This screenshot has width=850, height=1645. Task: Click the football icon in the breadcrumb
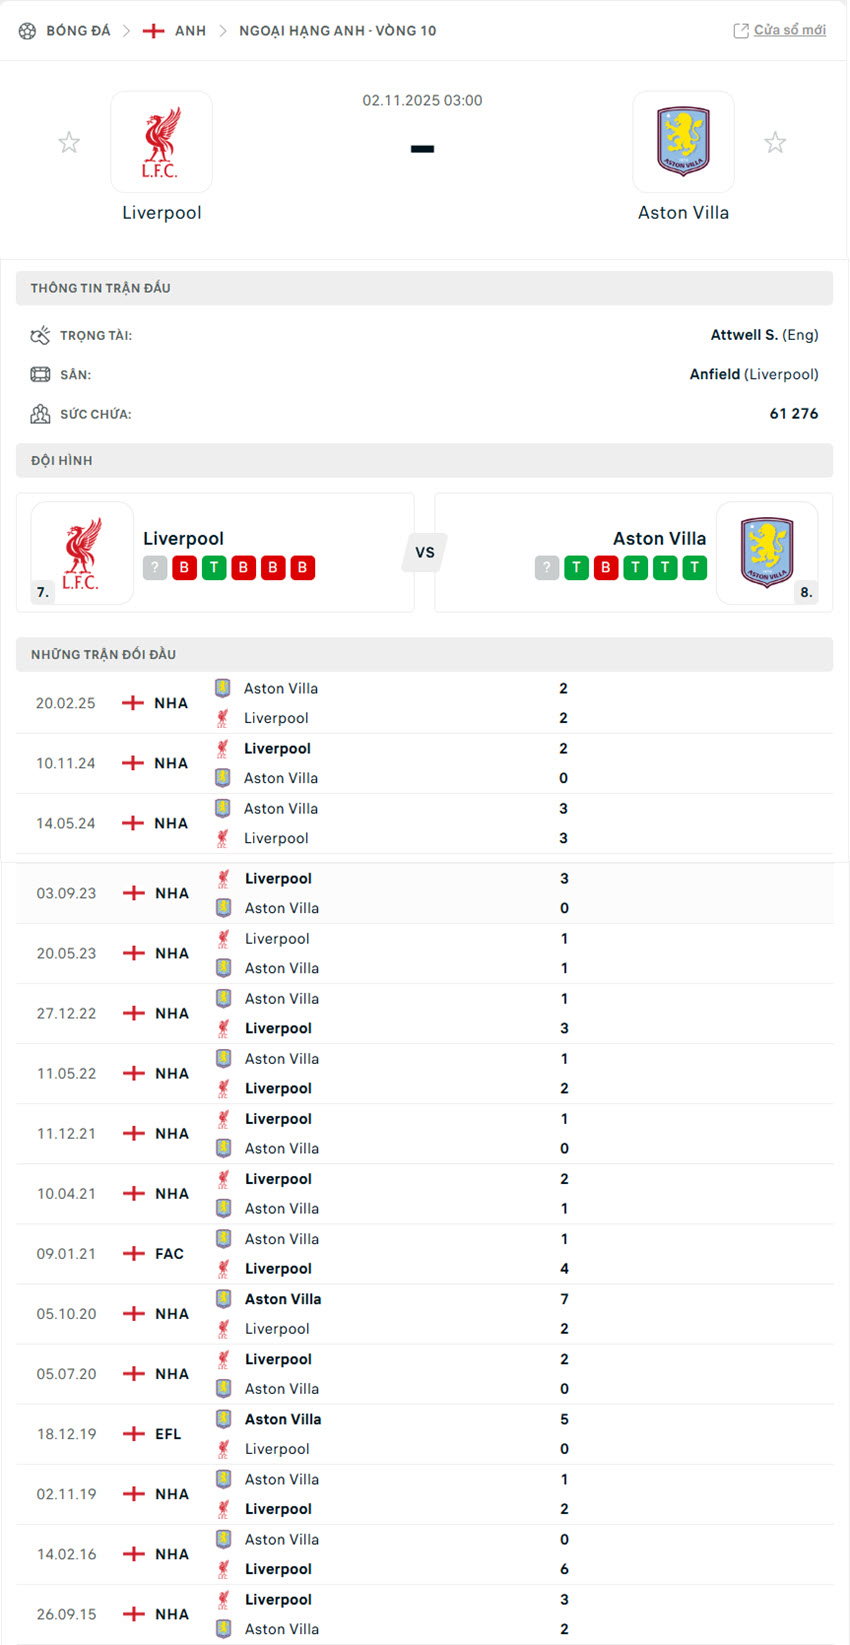tap(27, 30)
